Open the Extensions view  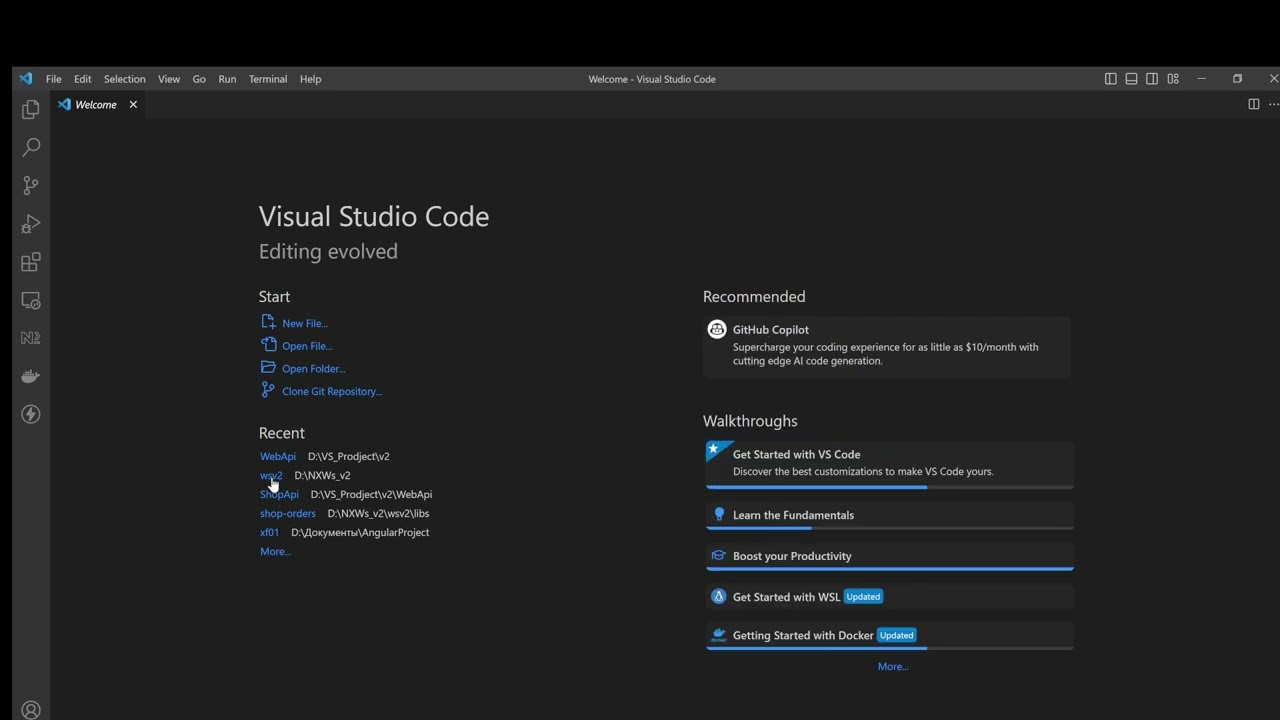click(31, 262)
